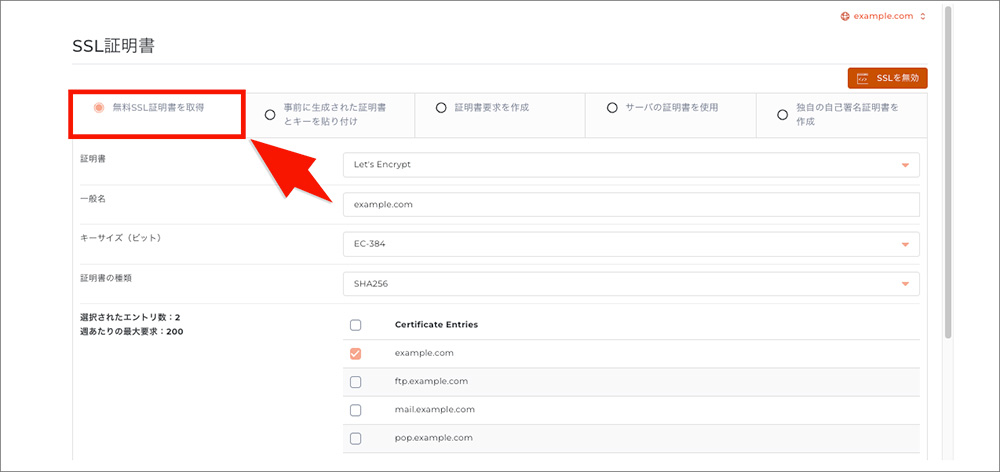Click the page vertical scrollbar
Screen dimensions: 1000x472
tap(948, 172)
